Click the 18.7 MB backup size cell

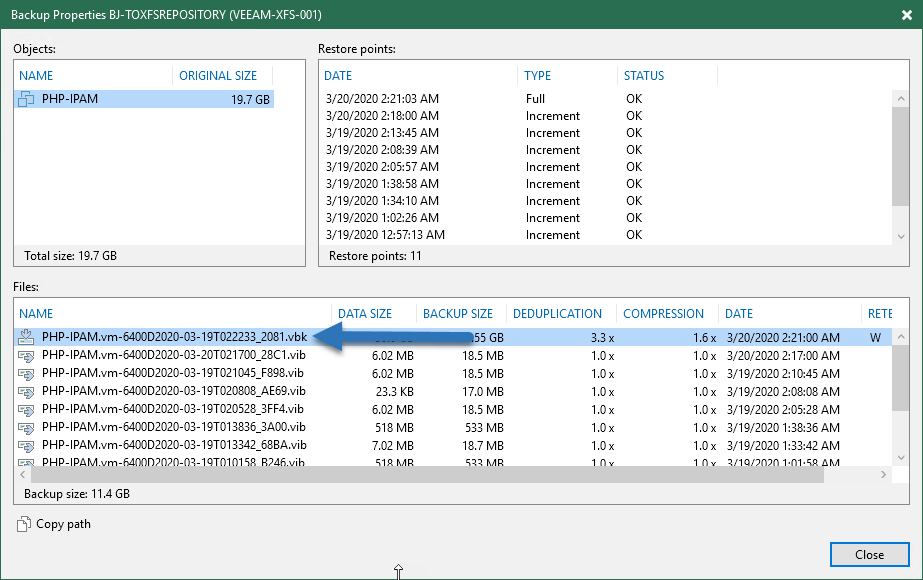(x=483, y=446)
